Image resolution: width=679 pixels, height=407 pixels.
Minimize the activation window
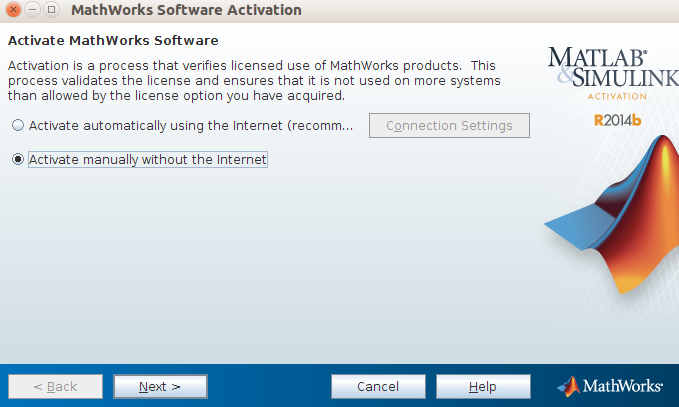(31, 10)
